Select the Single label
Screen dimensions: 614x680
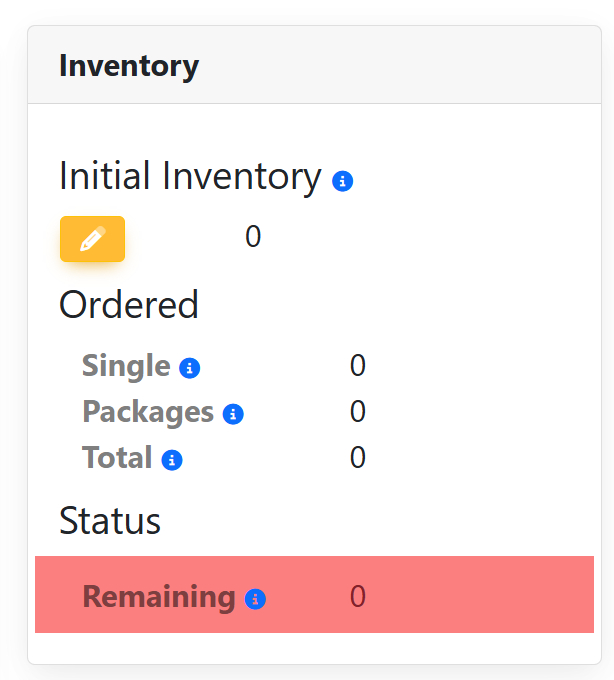coord(126,366)
